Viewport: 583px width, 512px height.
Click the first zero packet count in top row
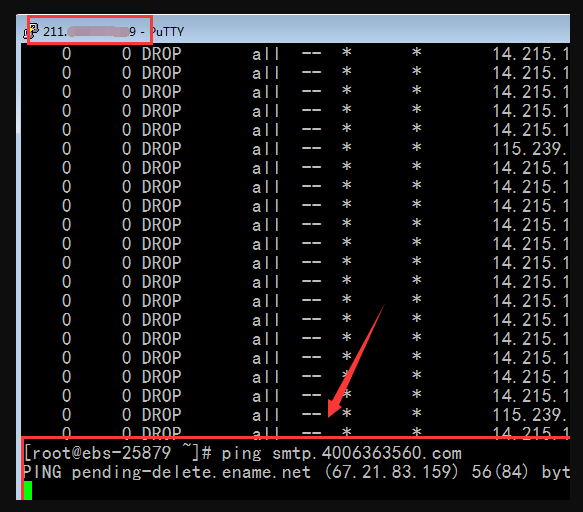67,54
